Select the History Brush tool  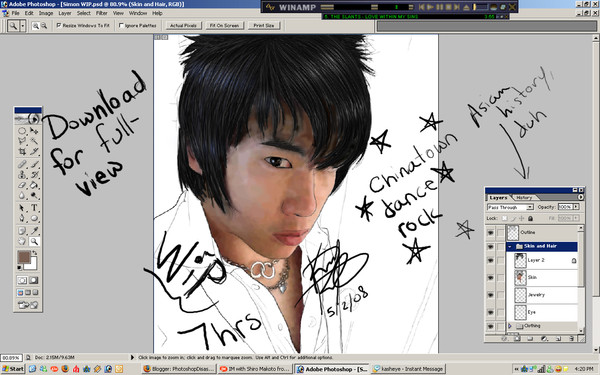34,175
